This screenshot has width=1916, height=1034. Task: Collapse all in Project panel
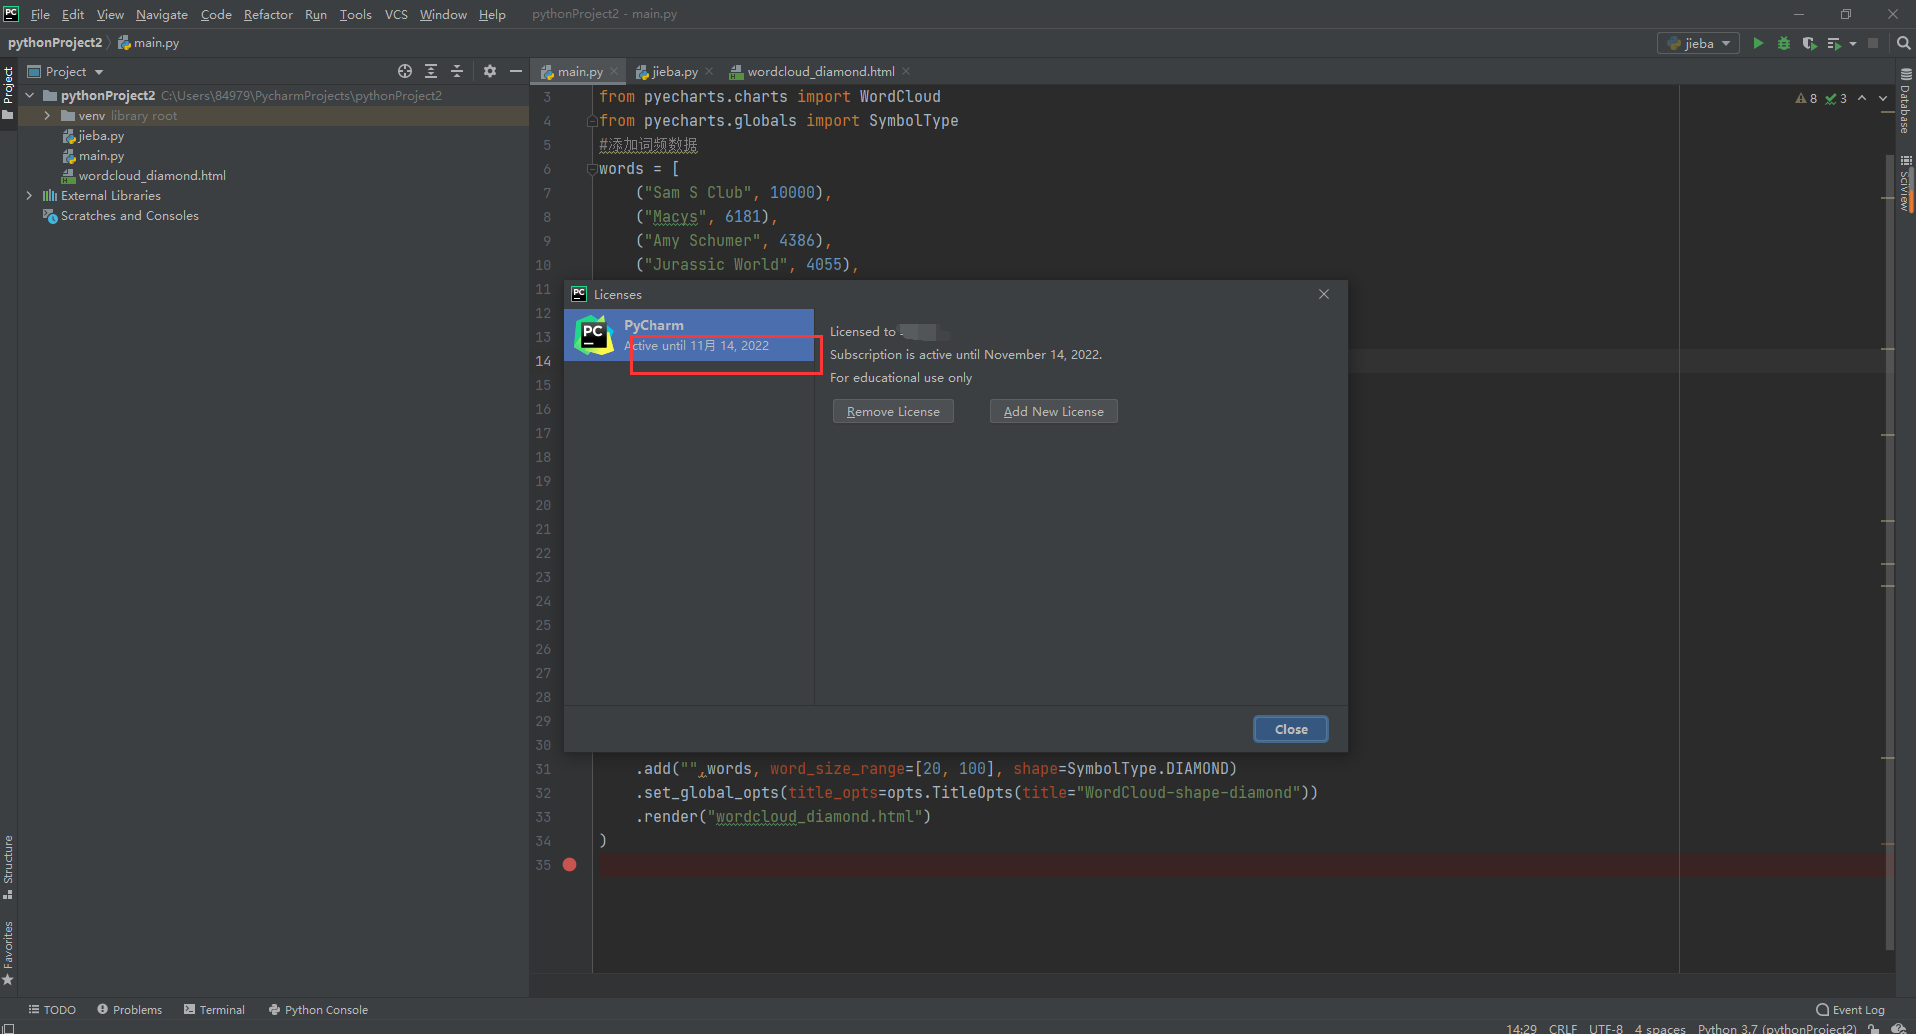457,71
